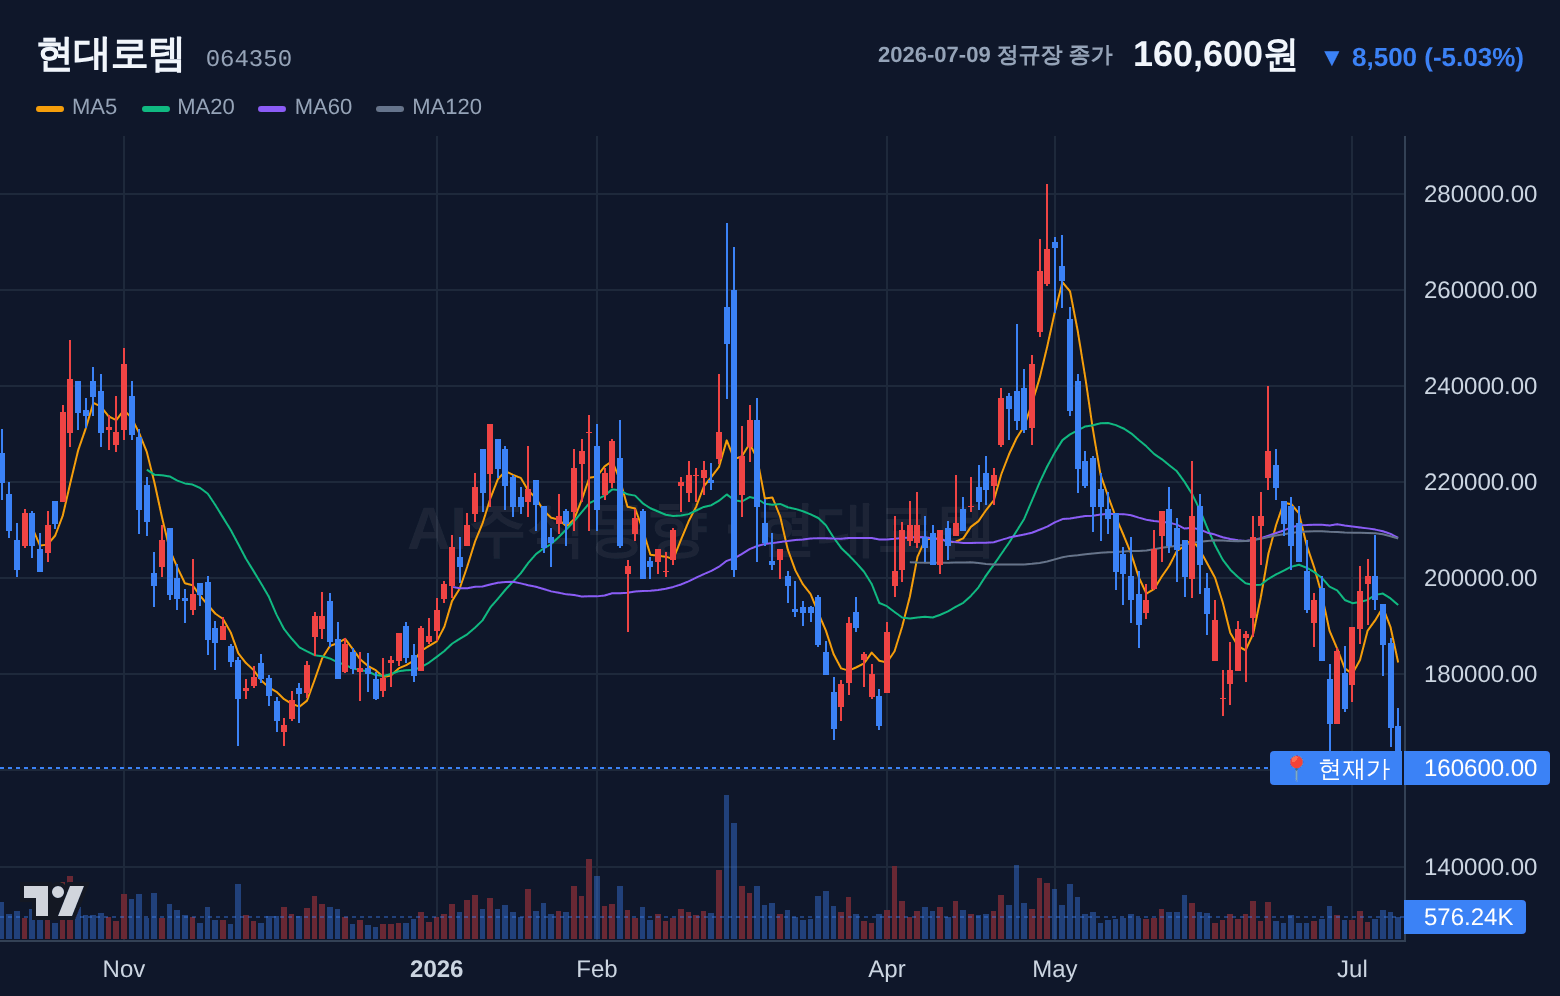Viewport: 1560px width, 996px height.
Task: Click the red pin icon beside 현재가
Action: 1296,768
